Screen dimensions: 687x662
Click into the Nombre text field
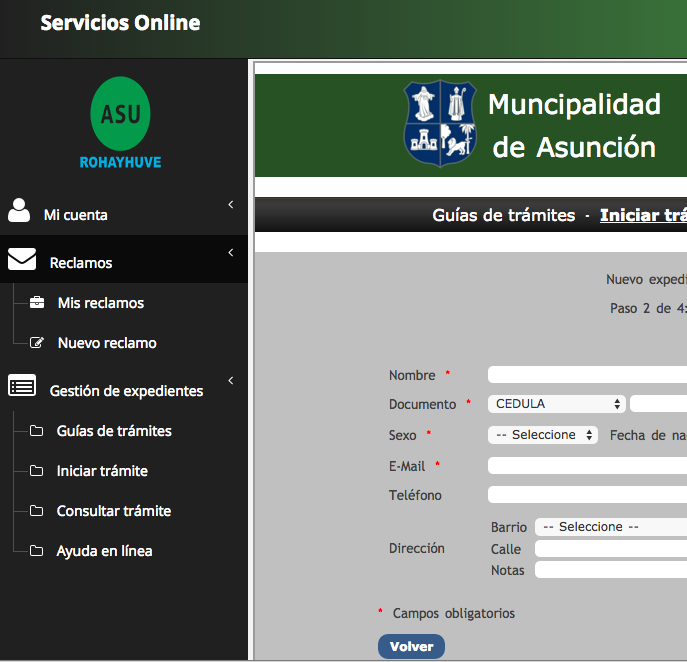point(587,375)
